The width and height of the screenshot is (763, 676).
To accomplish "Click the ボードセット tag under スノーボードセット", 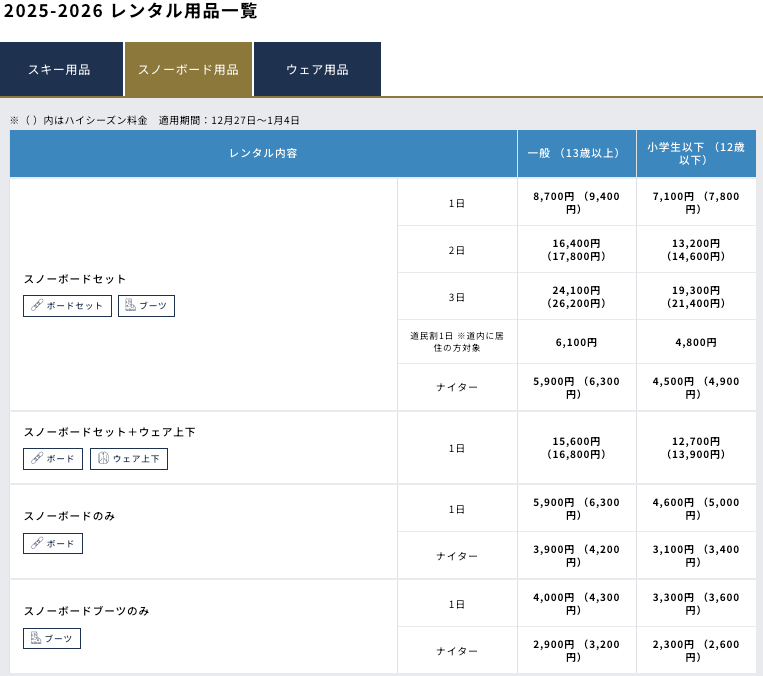I will pos(67,306).
